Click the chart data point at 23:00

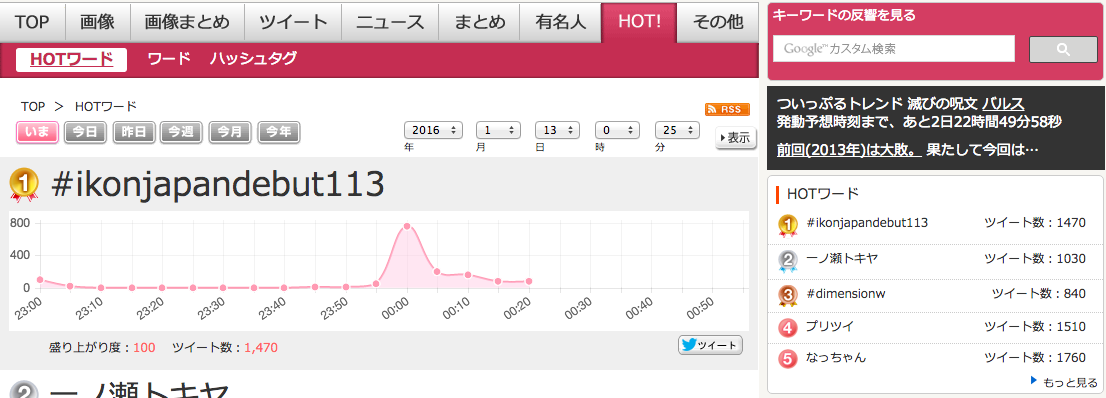point(40,280)
